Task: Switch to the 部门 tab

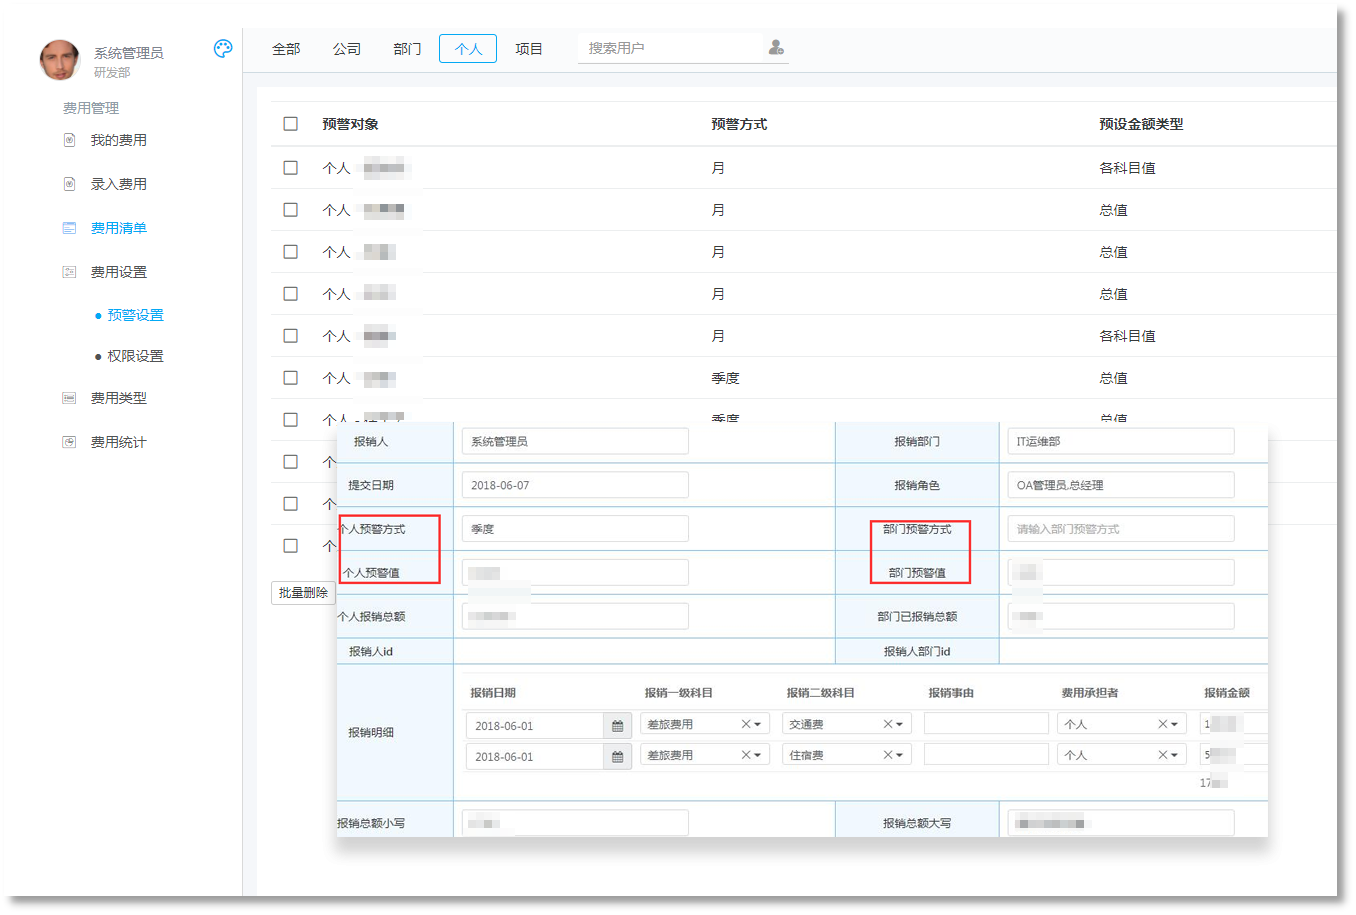Action: point(407,49)
